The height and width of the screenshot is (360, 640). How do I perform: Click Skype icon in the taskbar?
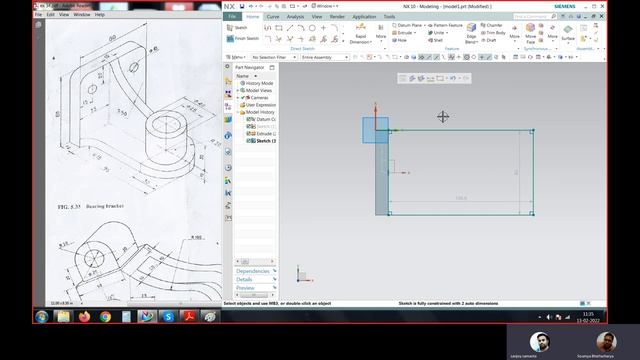pyautogui.click(x=168, y=316)
